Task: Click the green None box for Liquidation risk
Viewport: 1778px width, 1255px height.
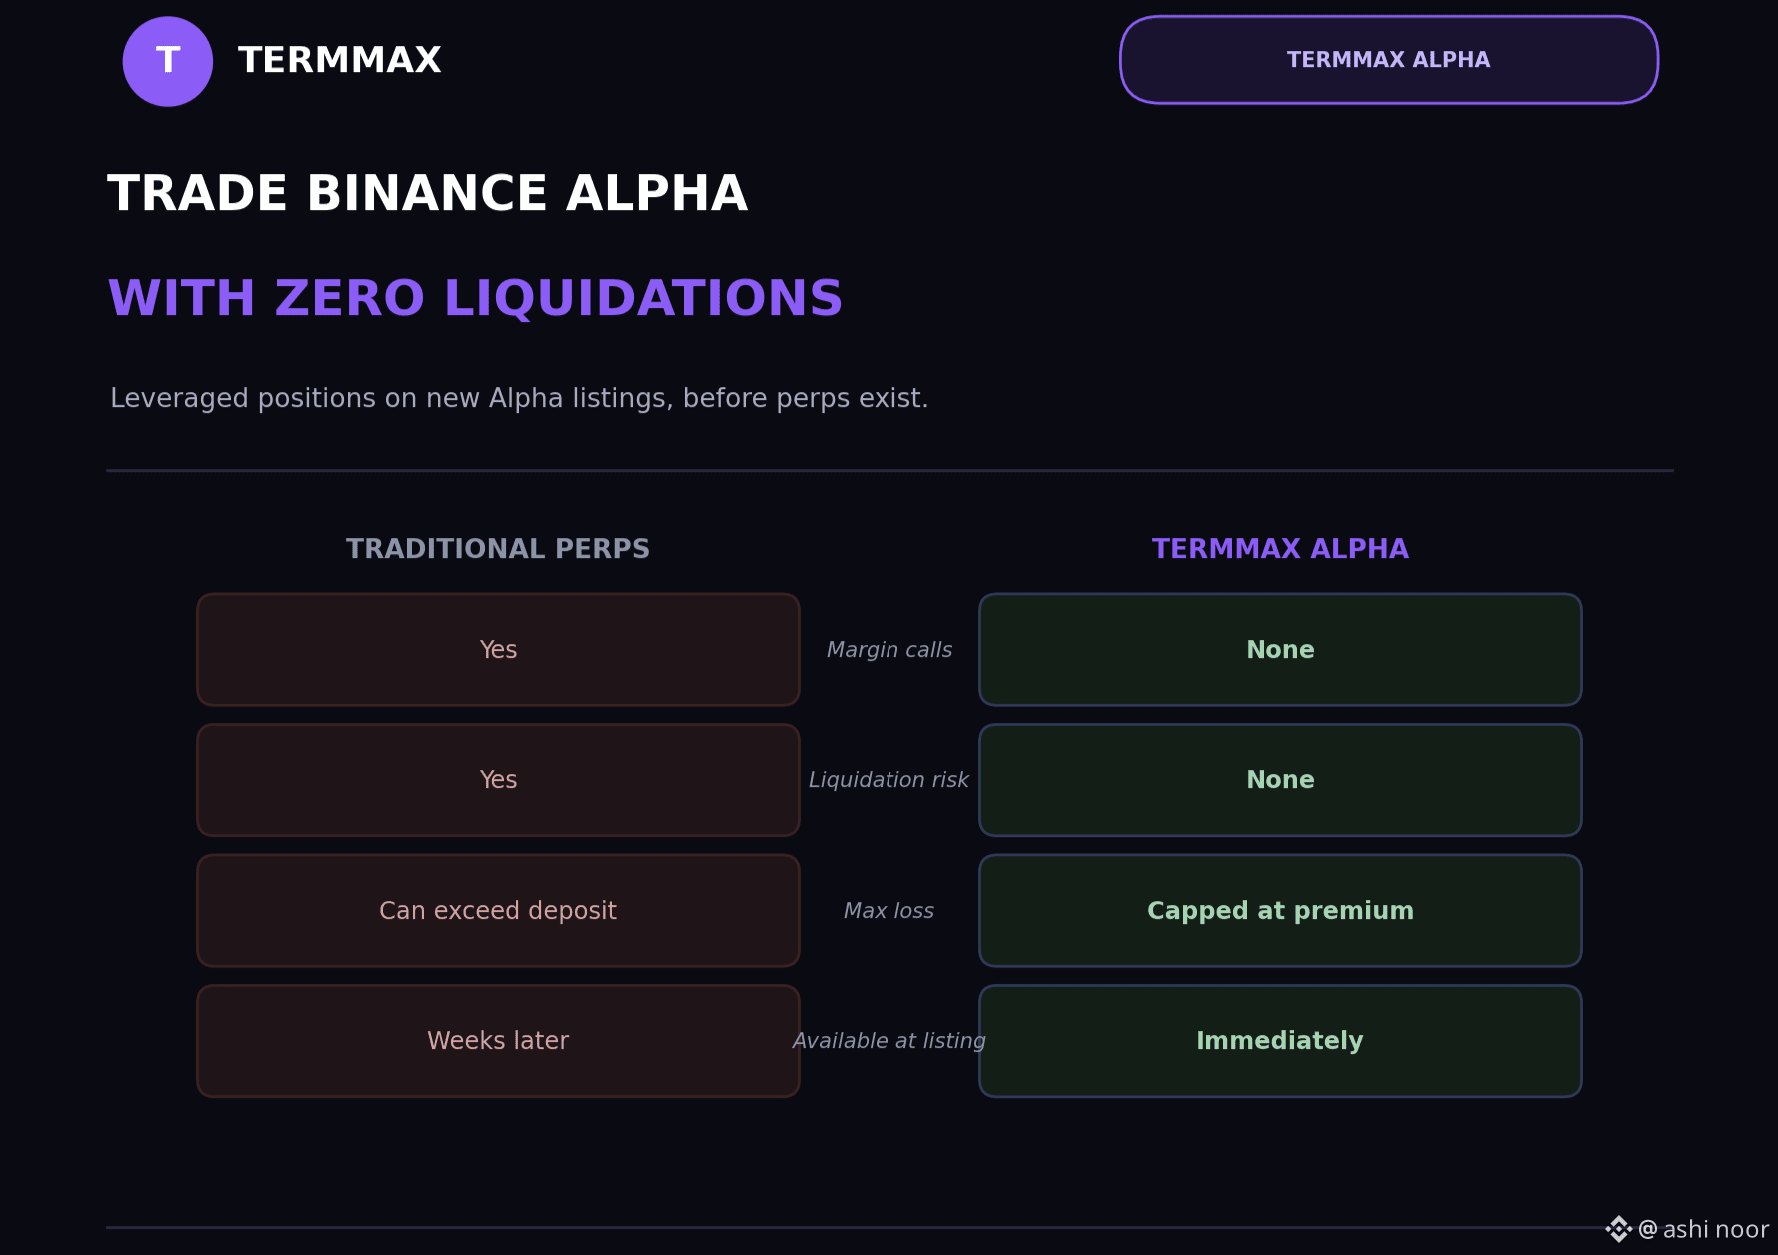Action: point(1280,780)
